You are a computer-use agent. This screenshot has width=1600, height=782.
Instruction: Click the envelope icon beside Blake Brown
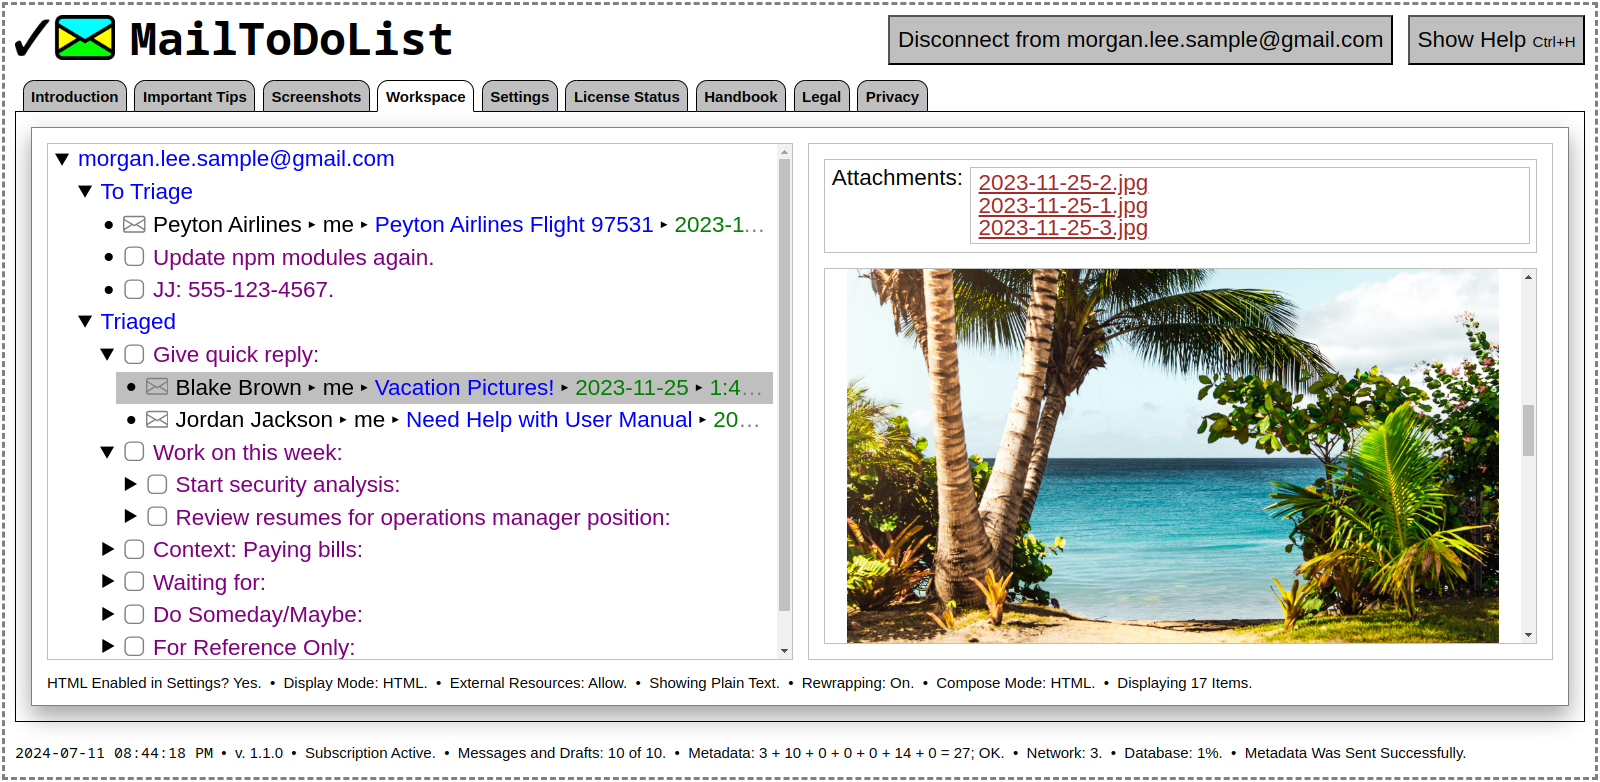pyautogui.click(x=157, y=387)
